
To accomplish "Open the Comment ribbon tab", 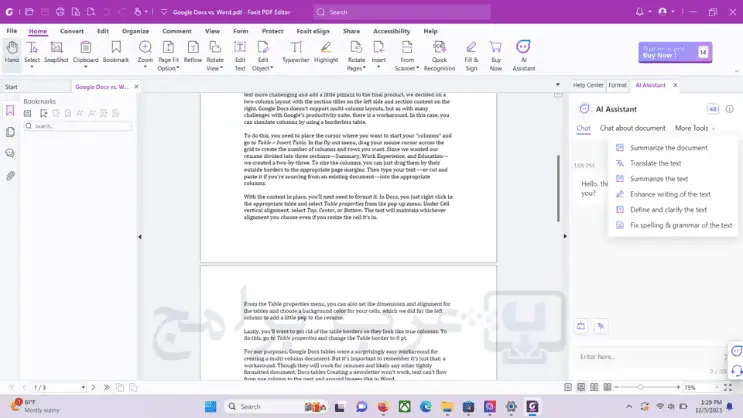I will [177, 31].
